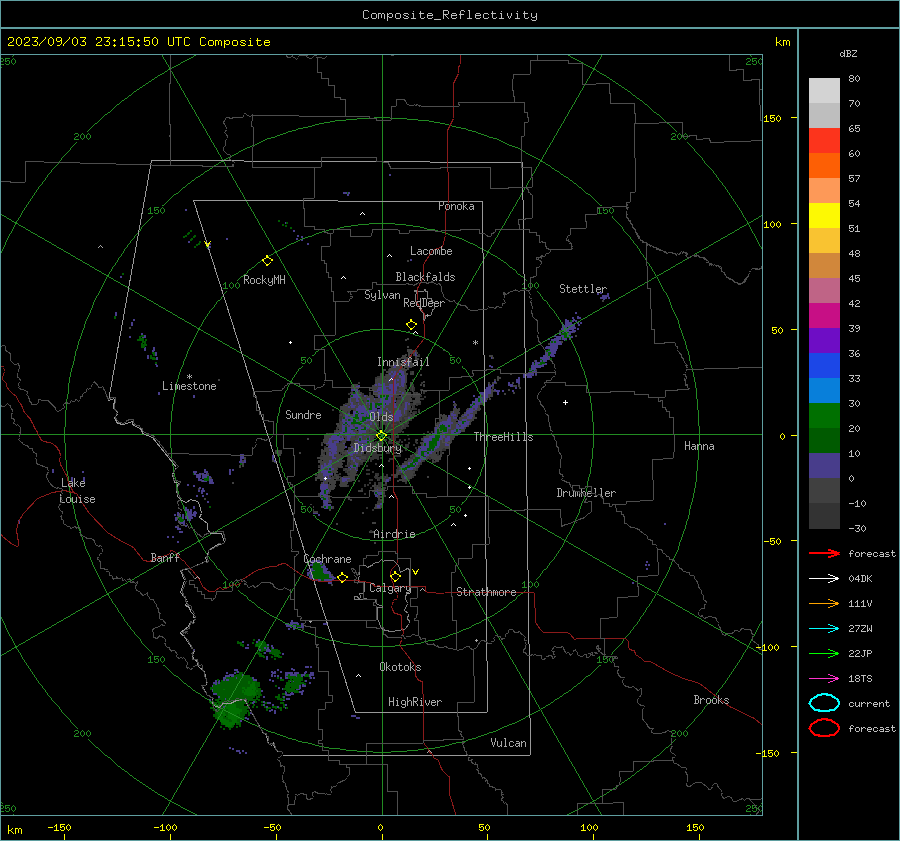Click the Drumheller city label
900x841 pixels.
tap(586, 493)
